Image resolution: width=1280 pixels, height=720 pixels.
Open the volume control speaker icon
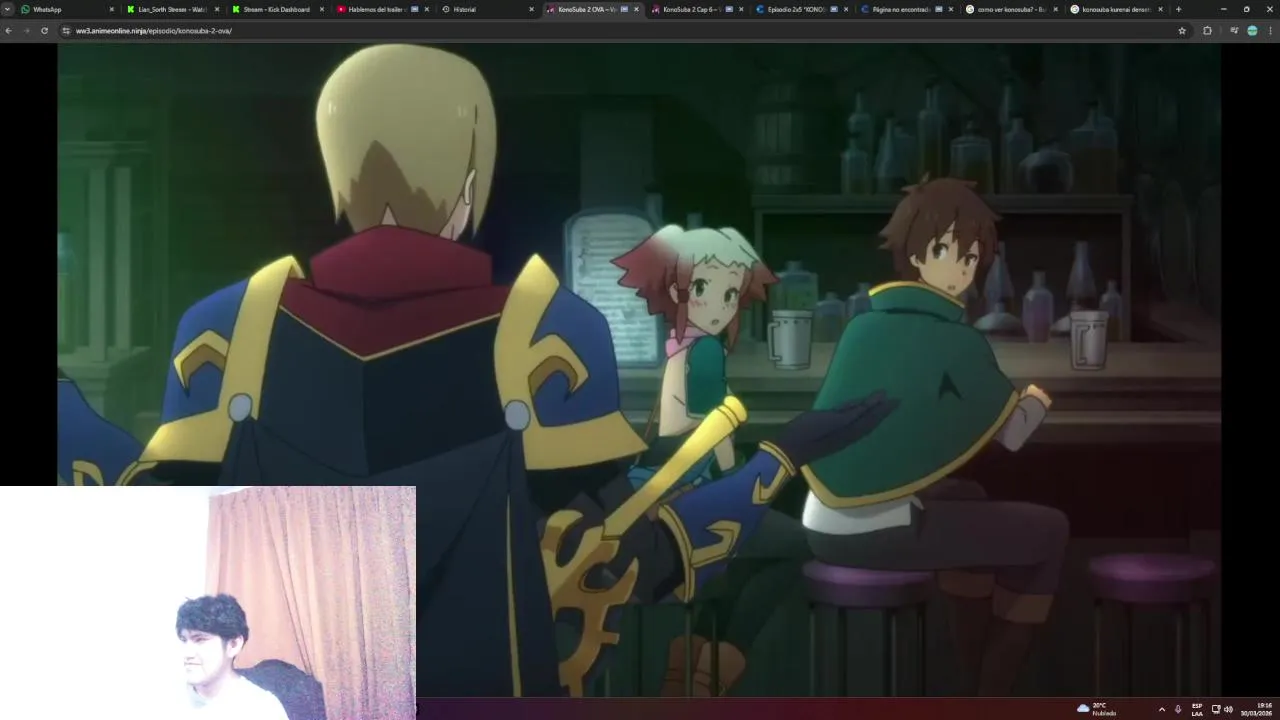coord(1228,709)
